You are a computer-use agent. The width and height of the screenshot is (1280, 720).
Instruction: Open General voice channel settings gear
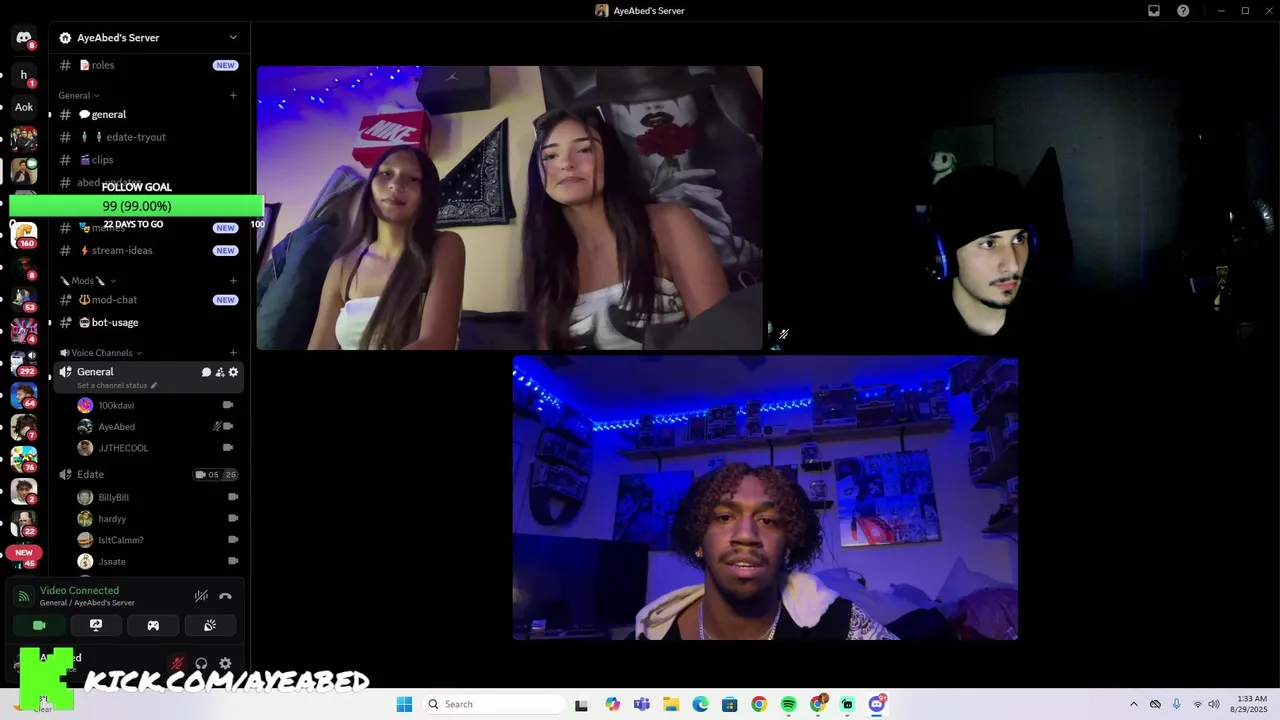click(234, 372)
